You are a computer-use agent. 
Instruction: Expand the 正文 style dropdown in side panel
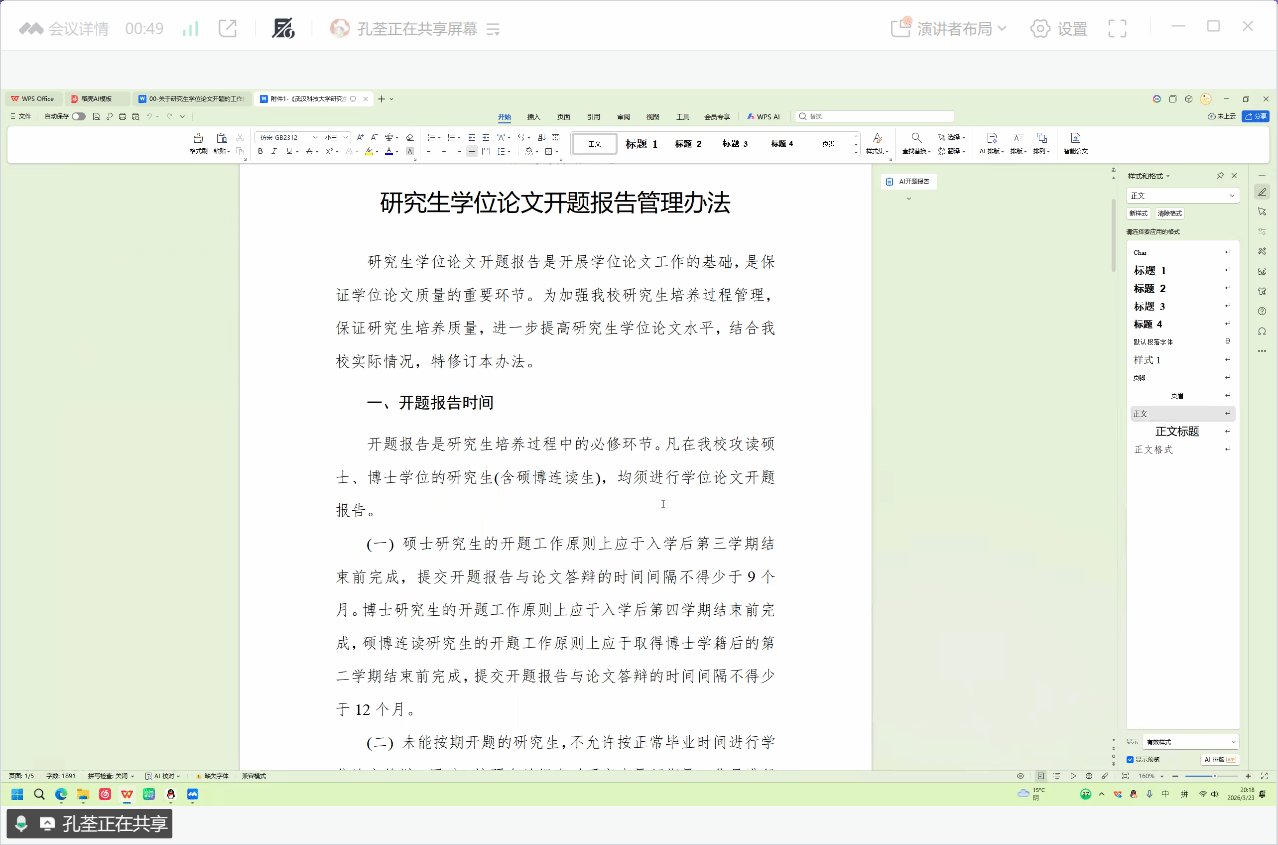tap(1232, 196)
